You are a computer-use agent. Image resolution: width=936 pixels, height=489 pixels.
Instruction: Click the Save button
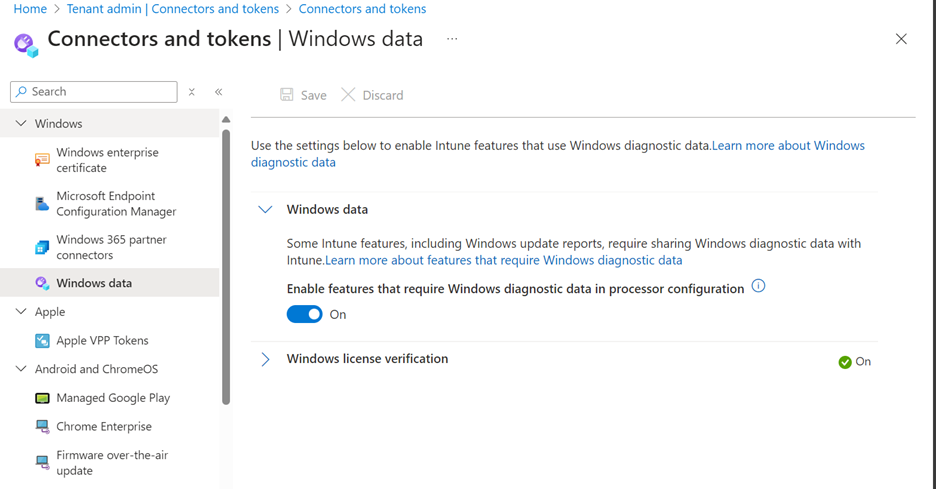click(x=303, y=95)
